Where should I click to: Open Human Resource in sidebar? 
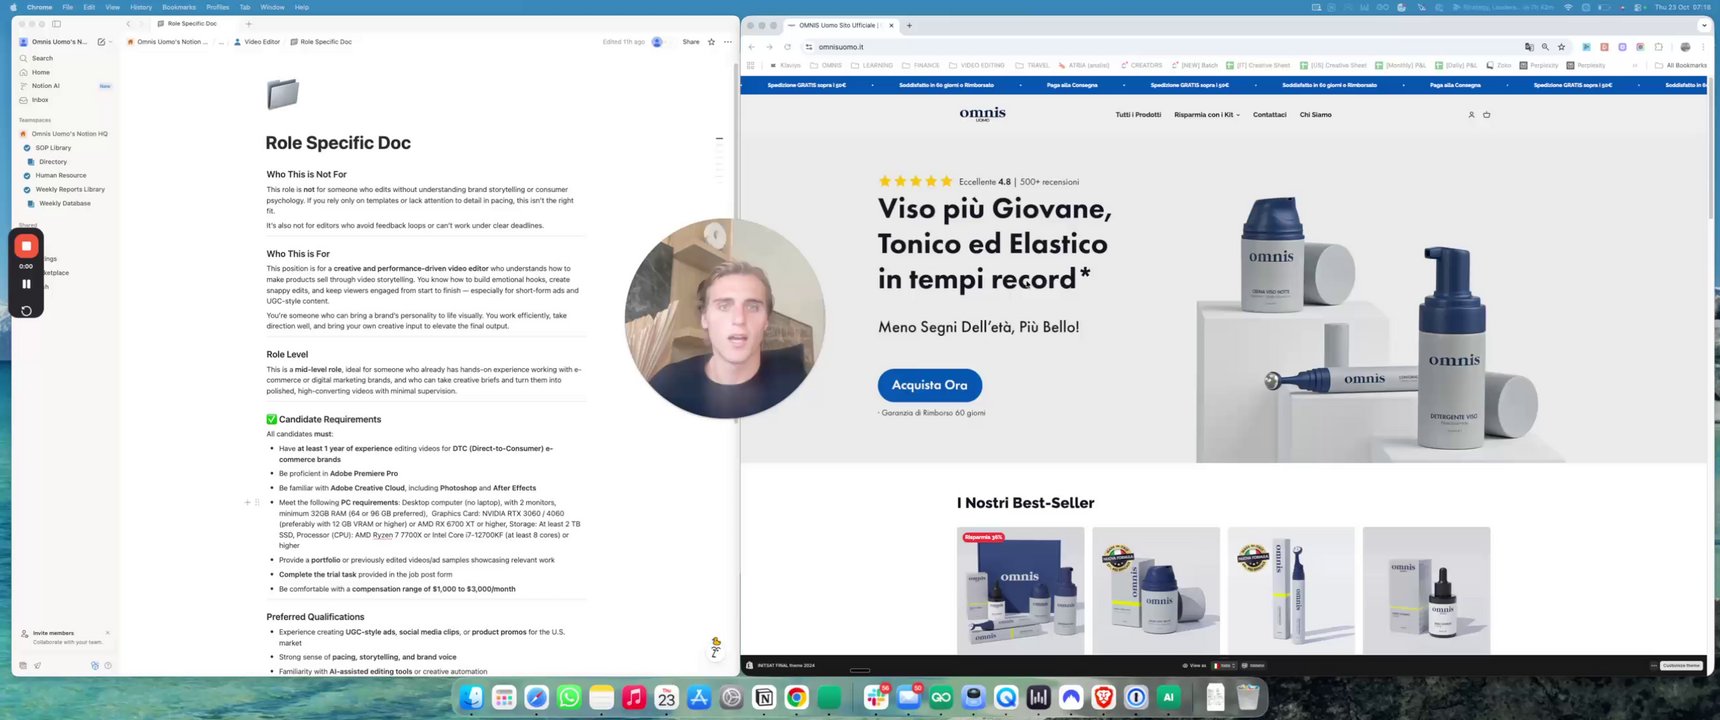60,175
